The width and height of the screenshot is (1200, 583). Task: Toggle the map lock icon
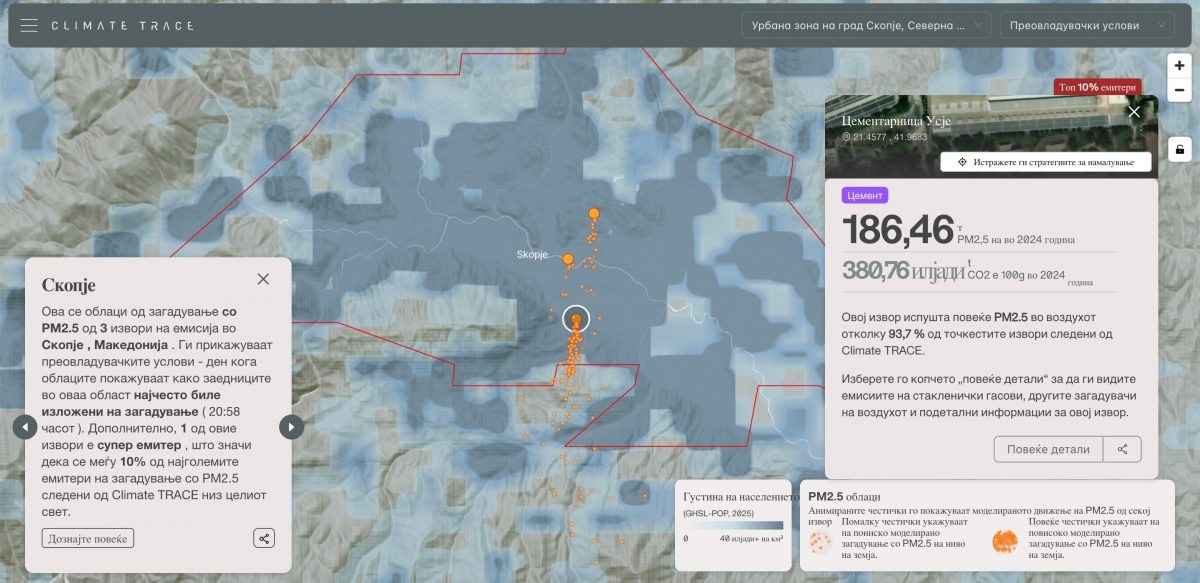pyautogui.click(x=1180, y=150)
